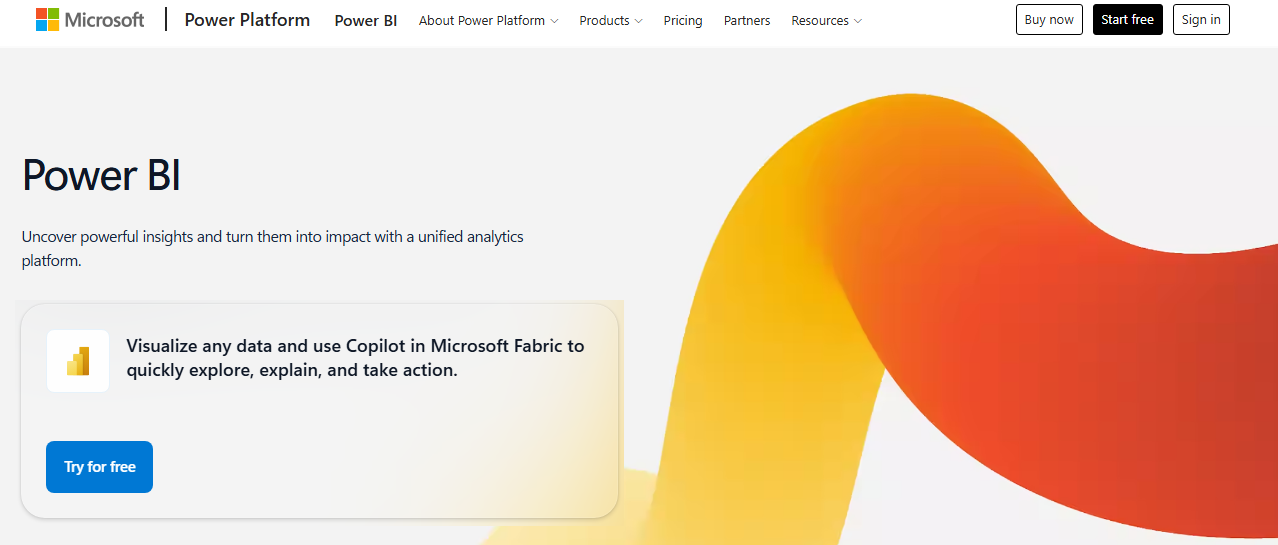
Task: Click the 'Uncover powerful insights' description text
Action: click(x=273, y=249)
